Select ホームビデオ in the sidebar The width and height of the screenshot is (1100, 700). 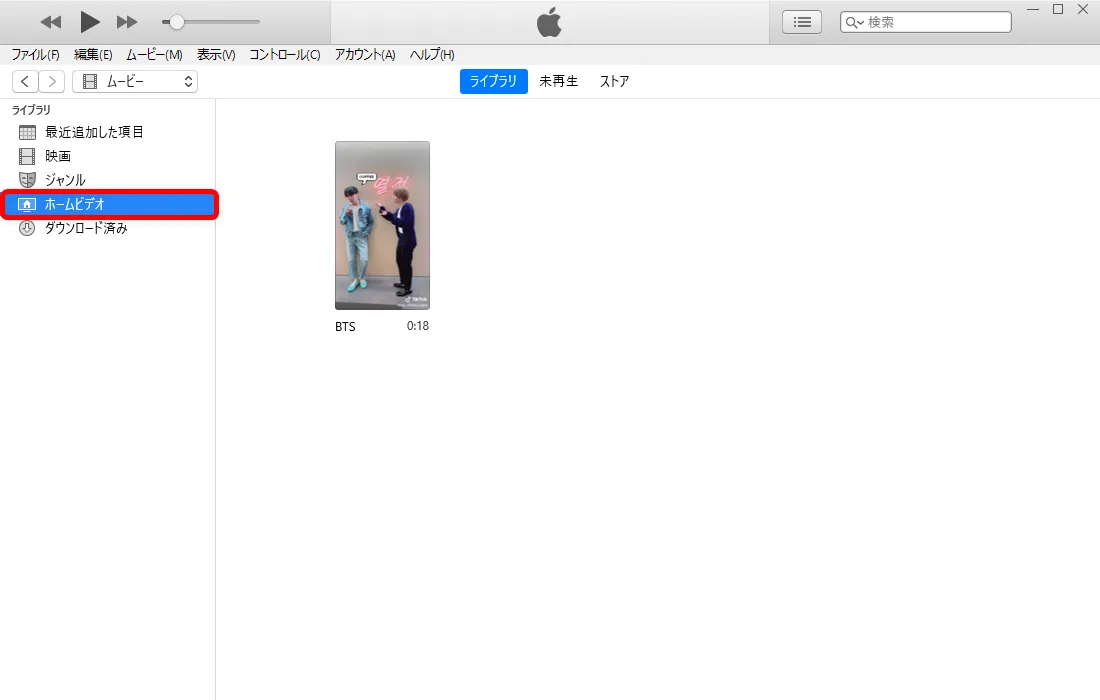pos(108,204)
